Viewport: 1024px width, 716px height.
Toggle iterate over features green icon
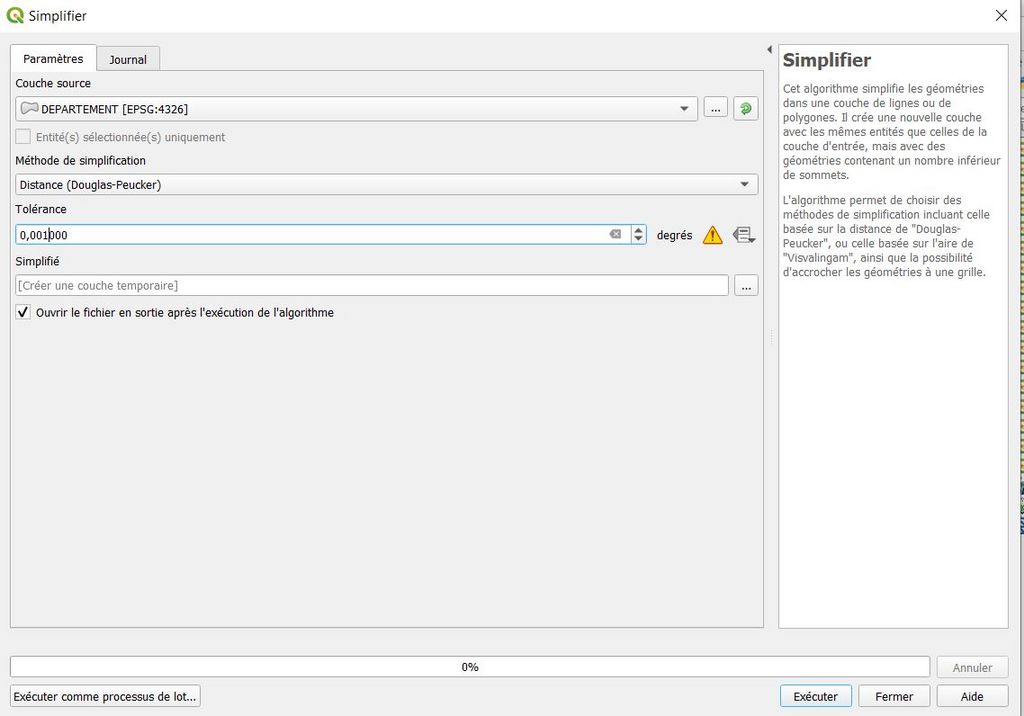click(x=745, y=108)
